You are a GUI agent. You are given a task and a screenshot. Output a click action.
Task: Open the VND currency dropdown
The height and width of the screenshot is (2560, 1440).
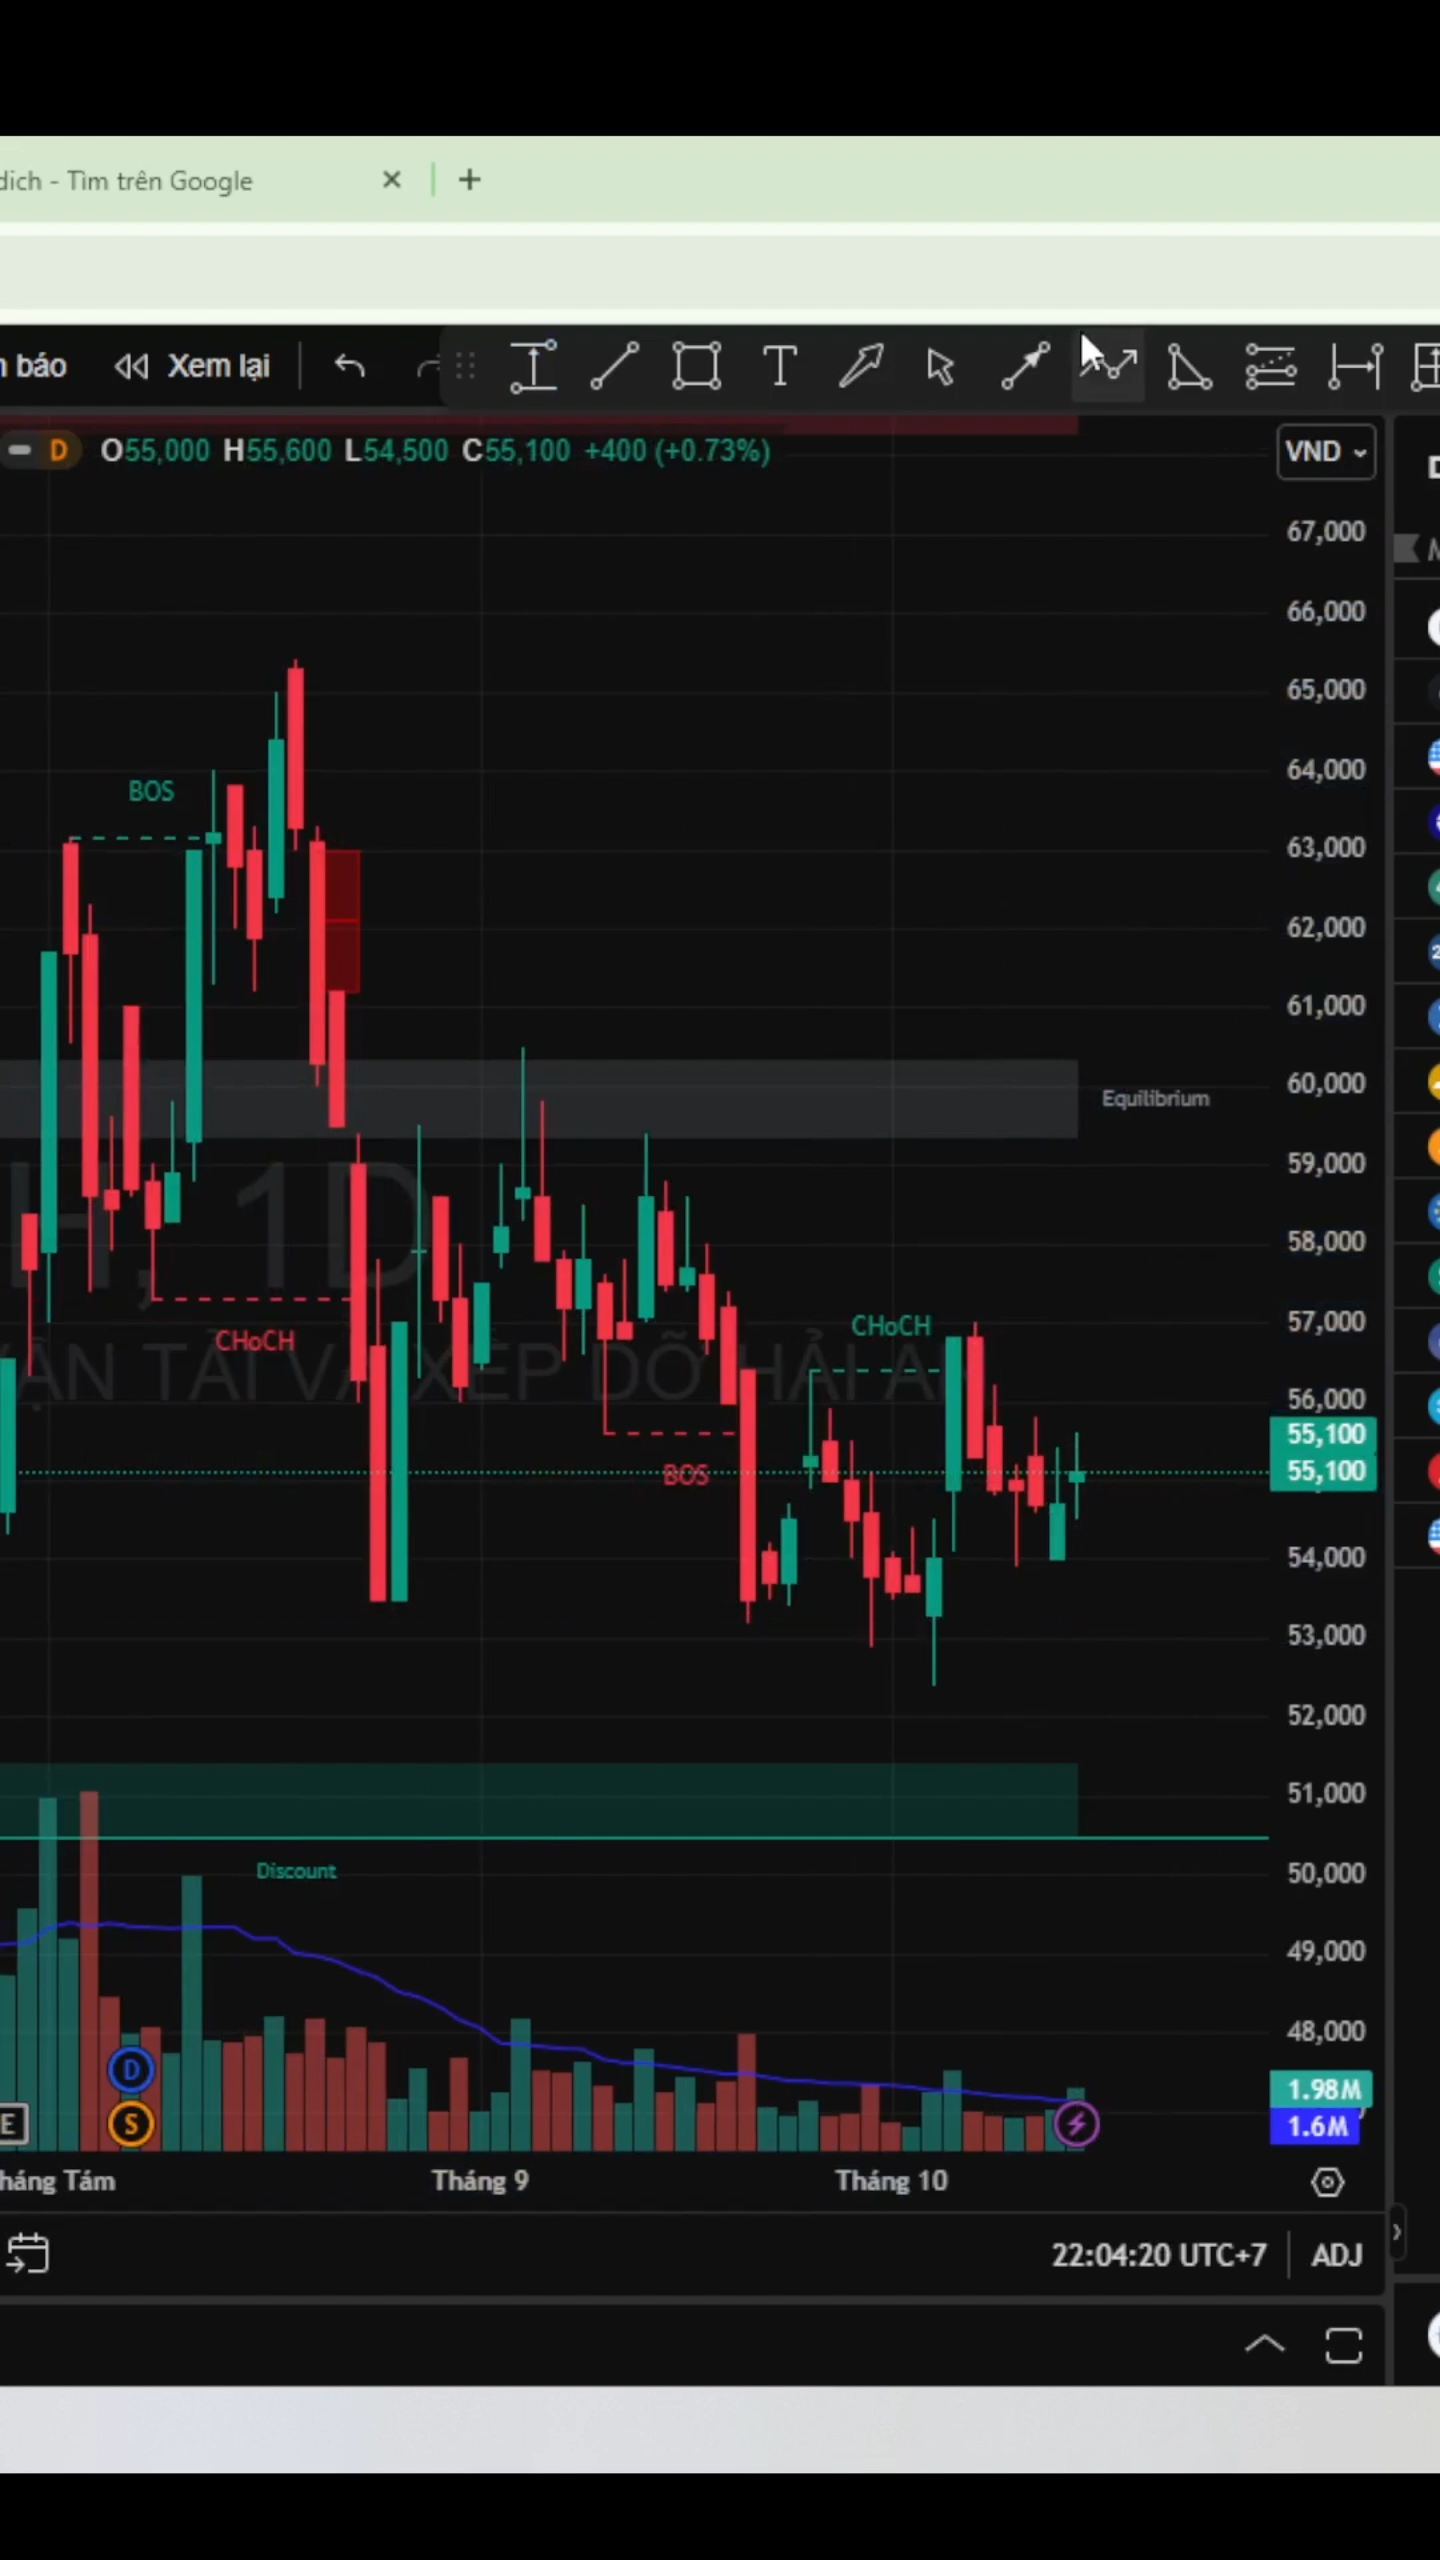pyautogui.click(x=1325, y=452)
